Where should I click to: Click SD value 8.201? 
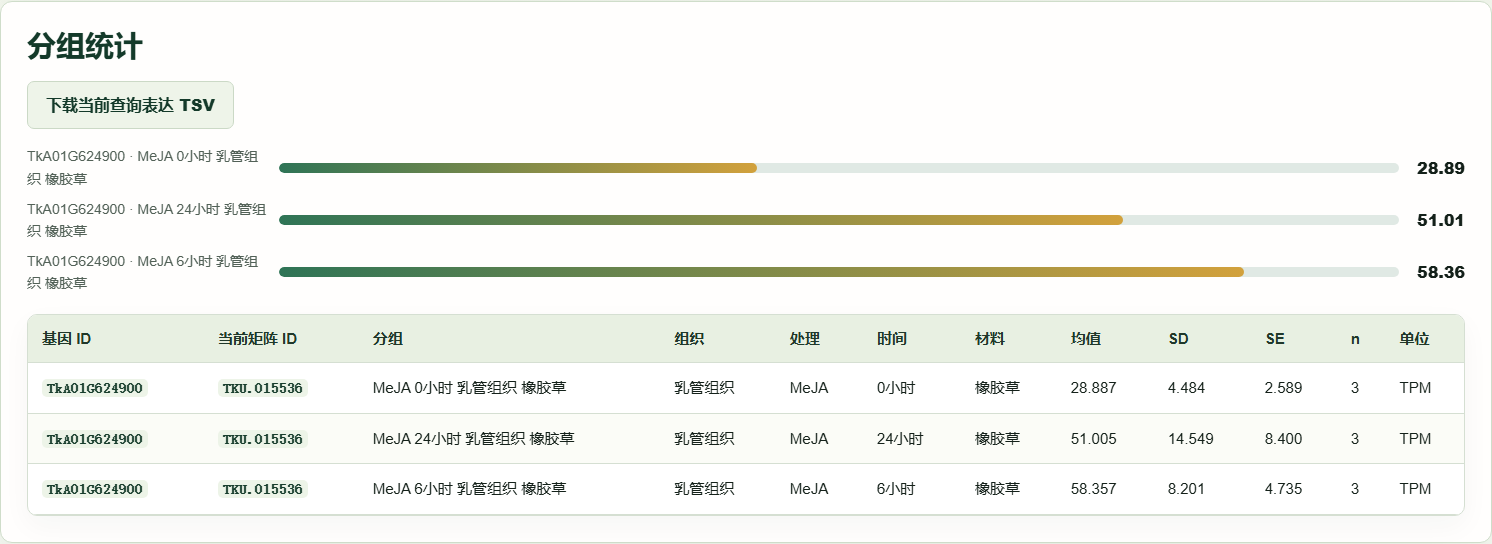(1187, 489)
